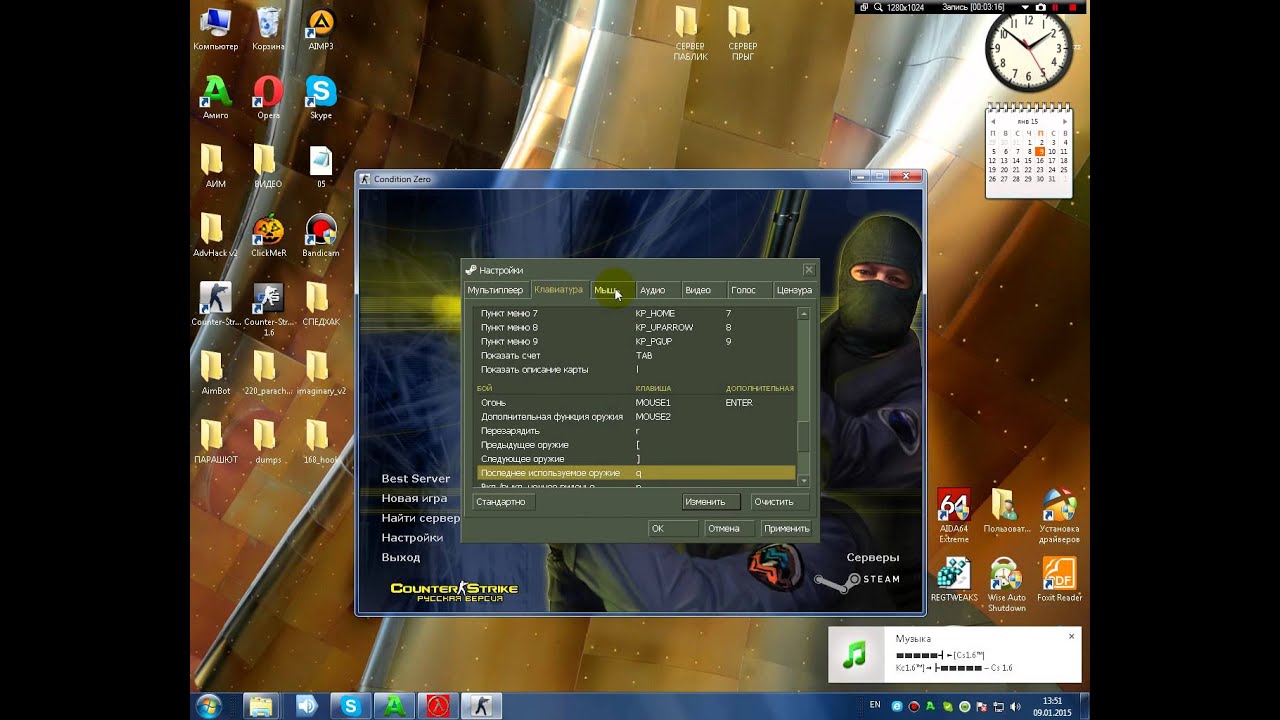1280x720 pixels.
Task: Open the Цензура settings tab
Action: pyautogui.click(x=794, y=290)
